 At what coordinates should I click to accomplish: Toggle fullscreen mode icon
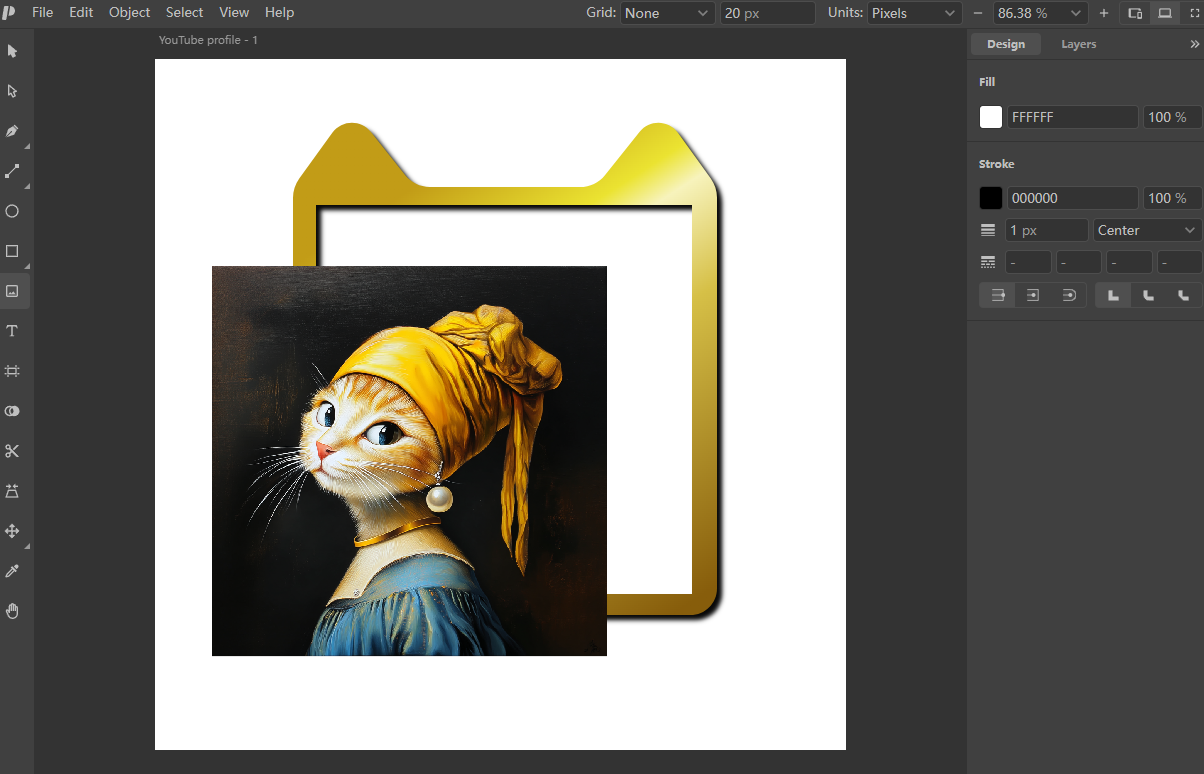pos(1192,13)
